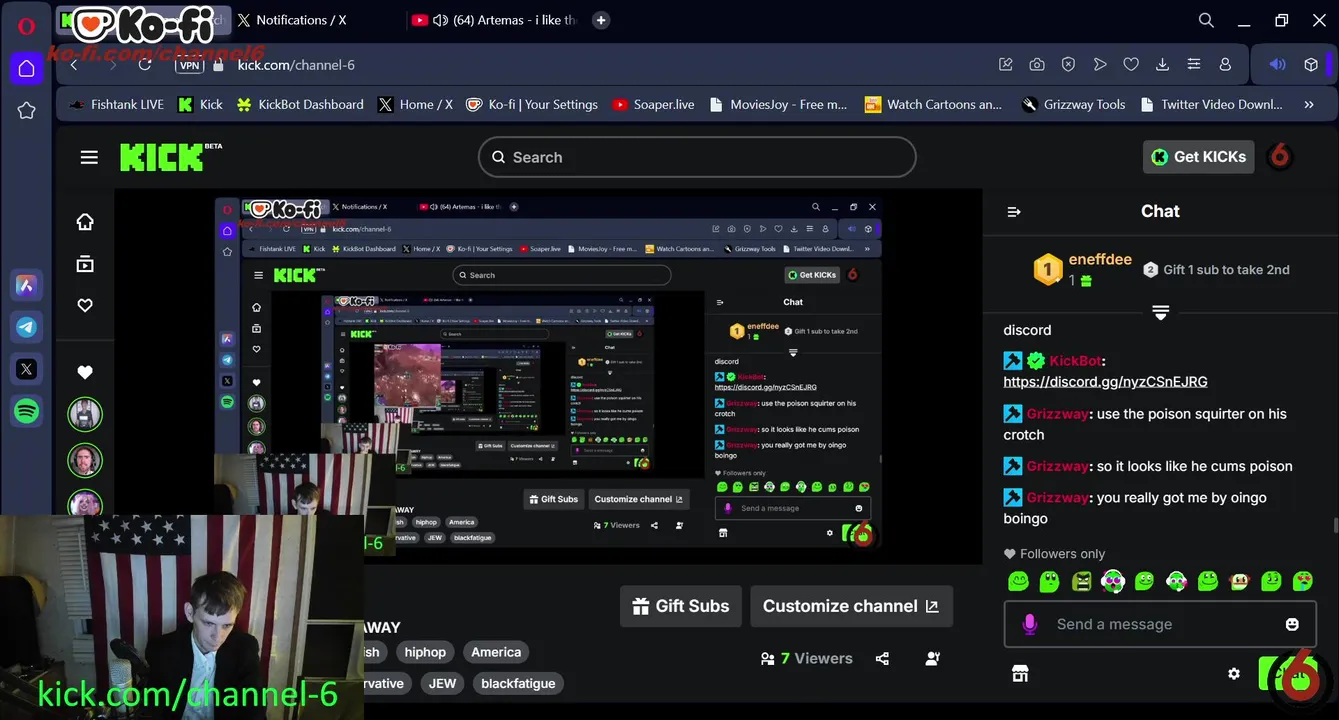Open the chat shop storefront icon
Screen dimensions: 1339x720
(1020, 674)
